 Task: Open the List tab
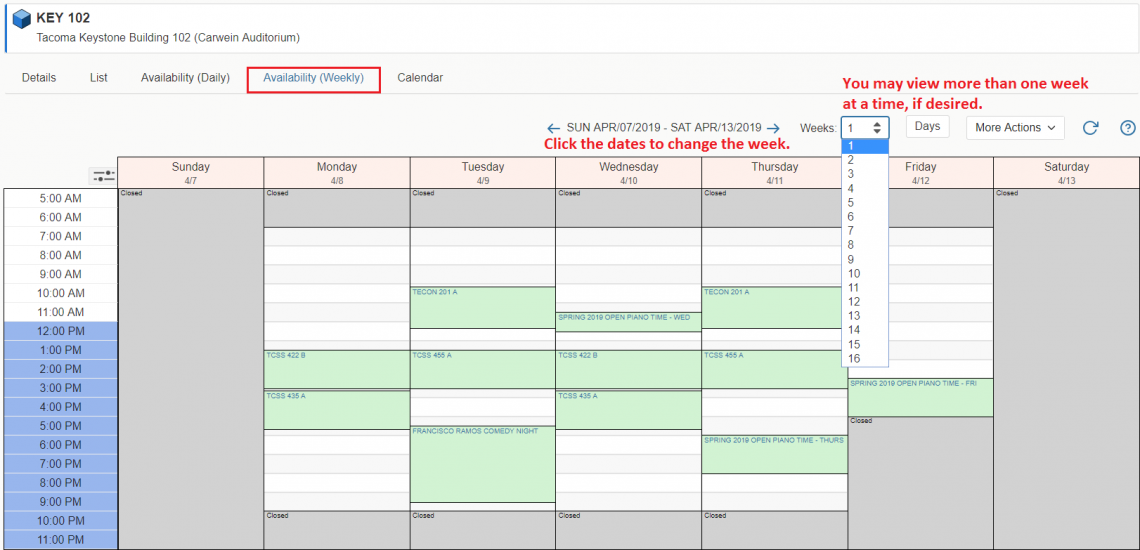click(x=98, y=78)
